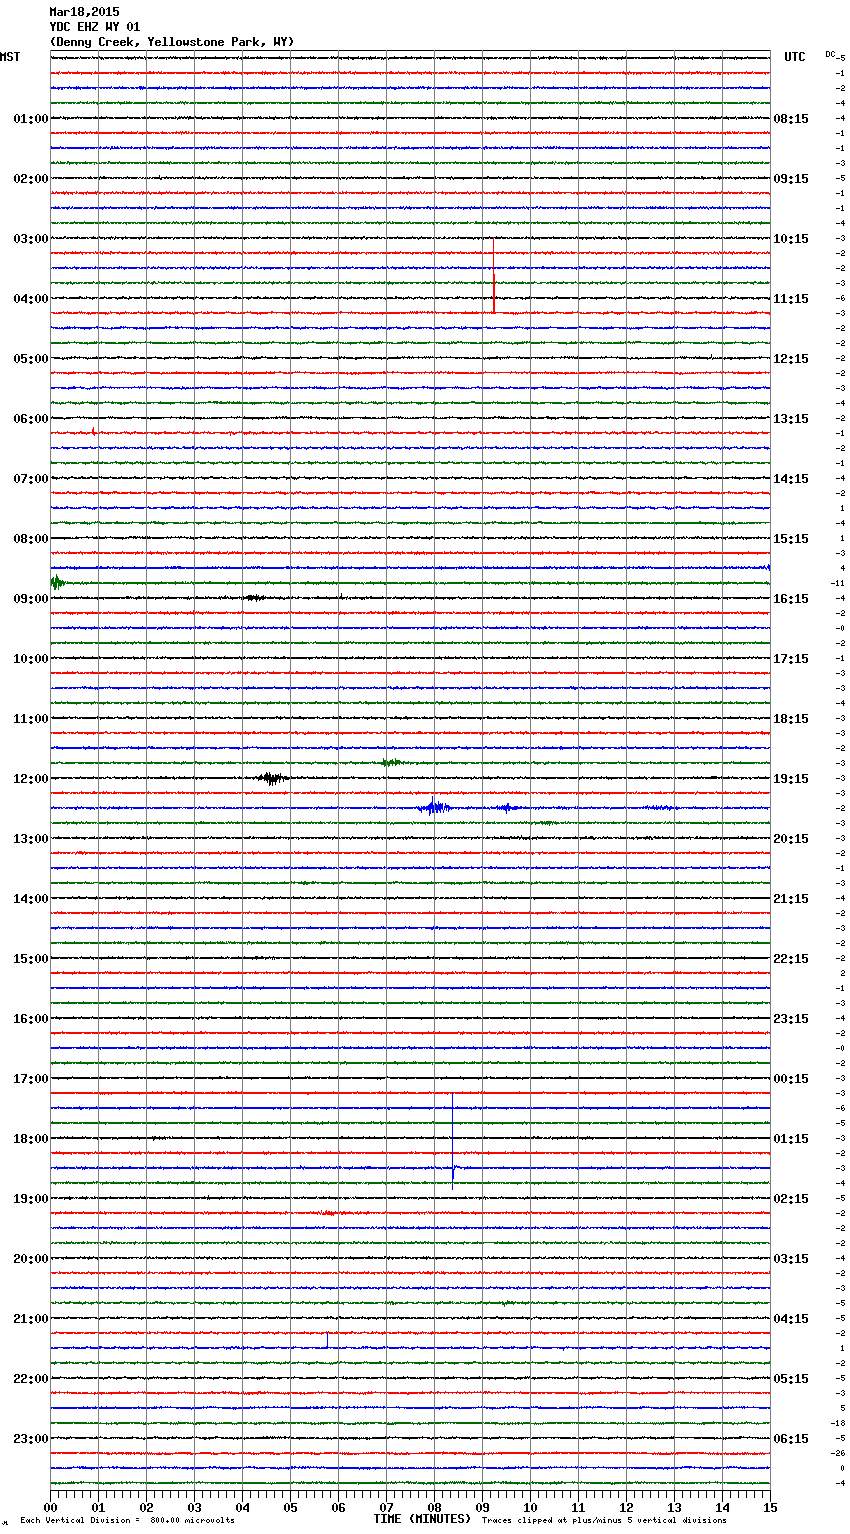Click the green wiggle on 11:45 trace

point(391,763)
